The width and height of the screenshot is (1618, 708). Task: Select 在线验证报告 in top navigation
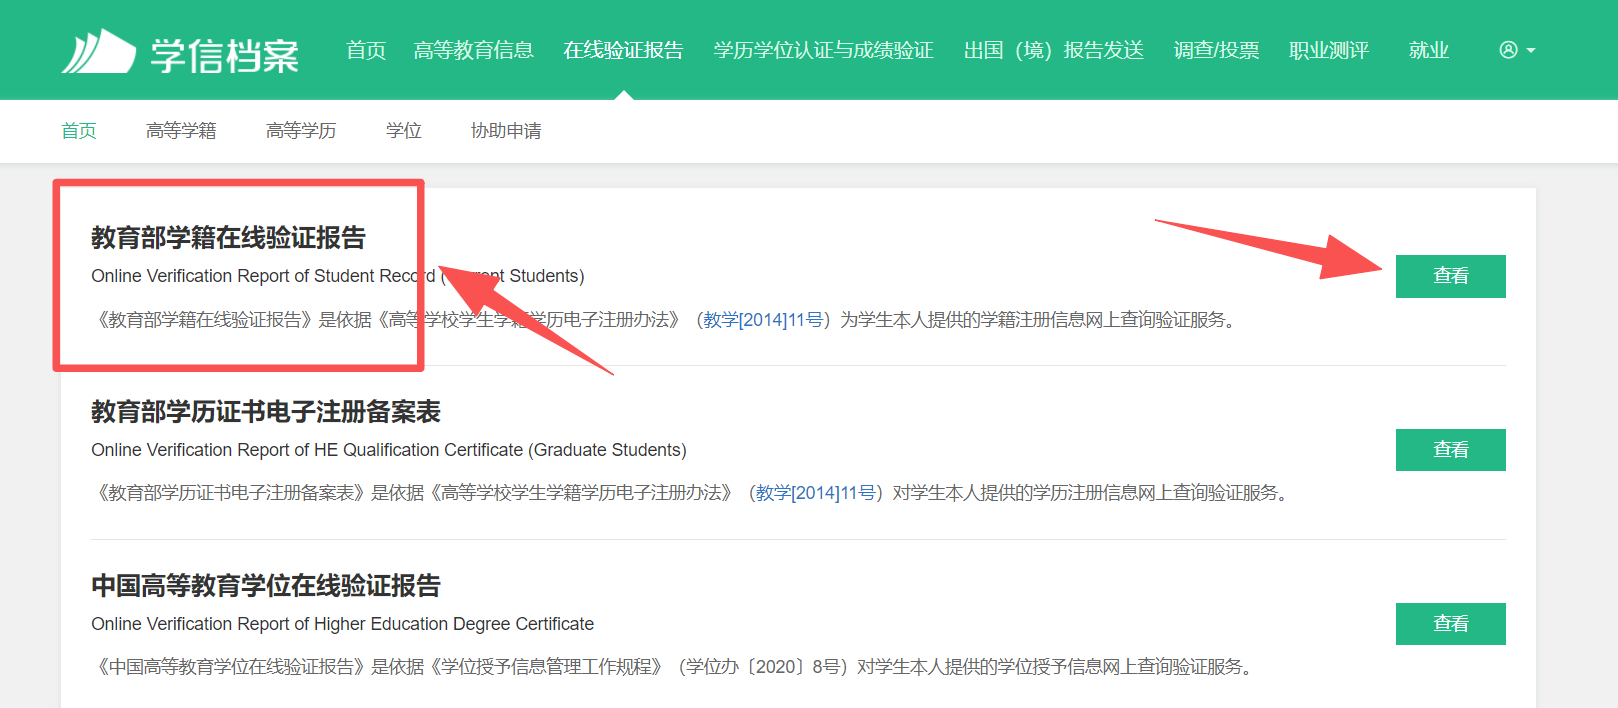(x=624, y=50)
